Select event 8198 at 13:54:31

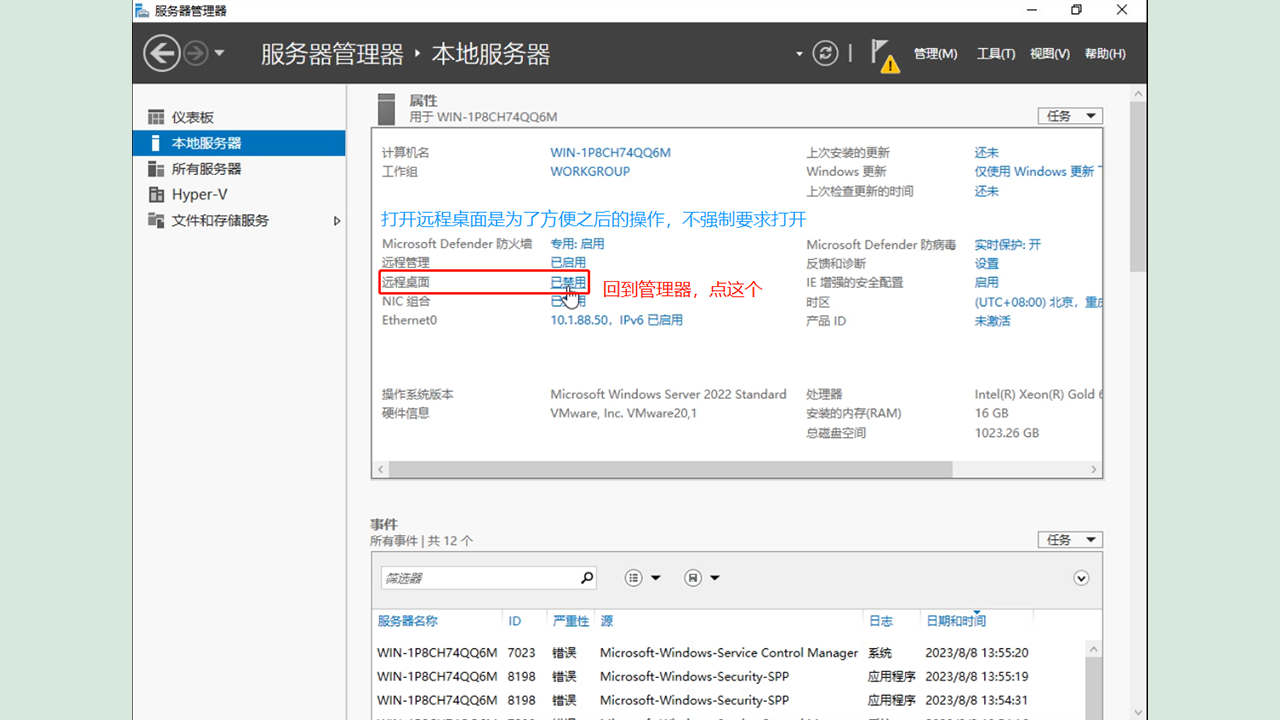[728, 701]
